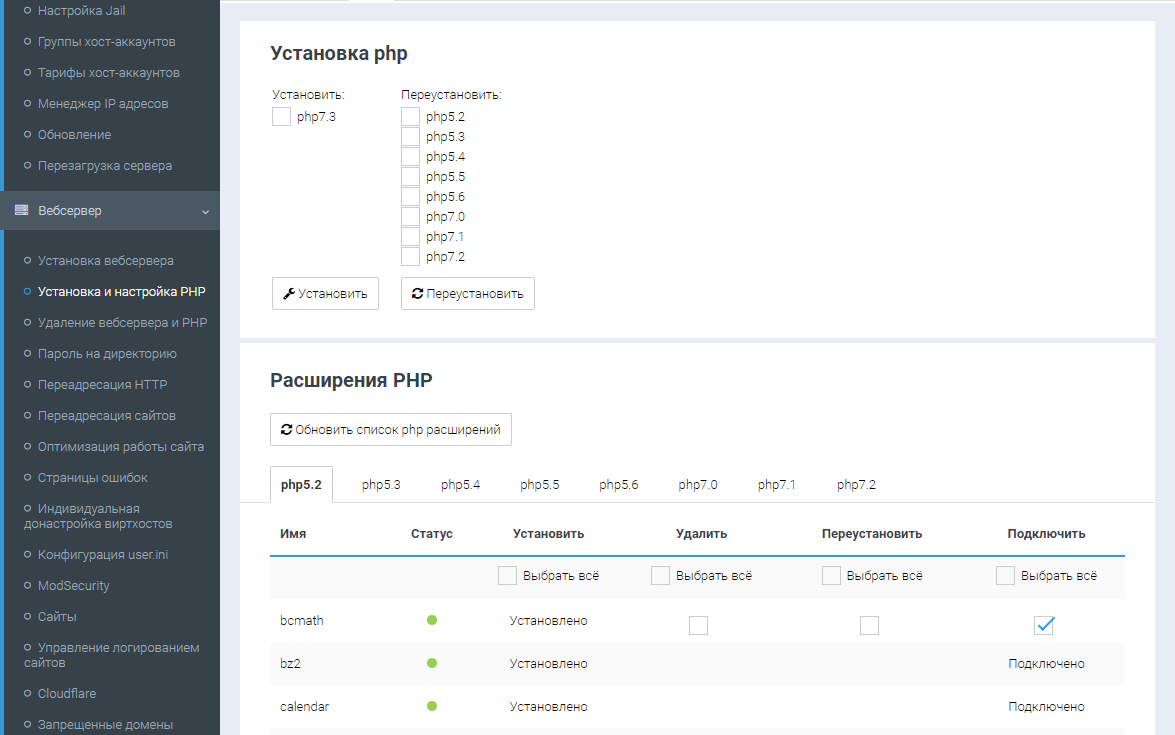Check the php7.3 install checkbox
1175x735 pixels.
pos(281,116)
